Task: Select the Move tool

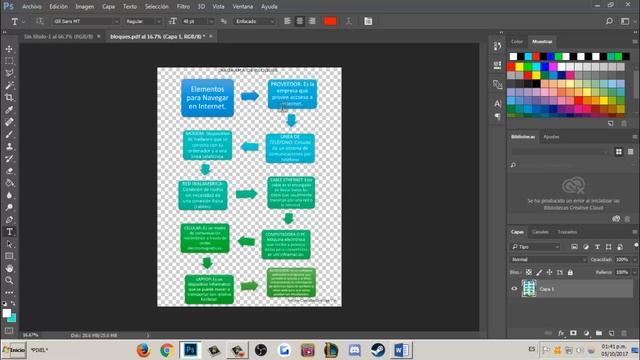Action: (9, 49)
